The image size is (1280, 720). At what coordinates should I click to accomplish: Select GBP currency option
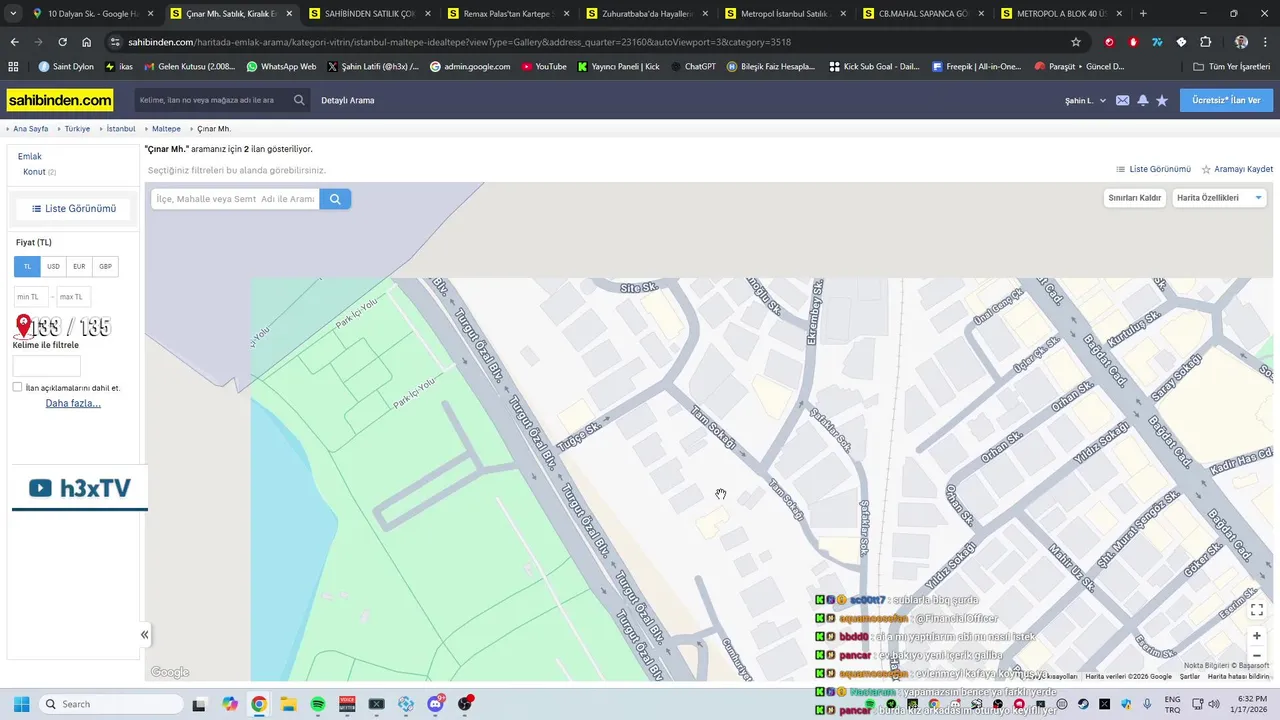[x=105, y=266]
